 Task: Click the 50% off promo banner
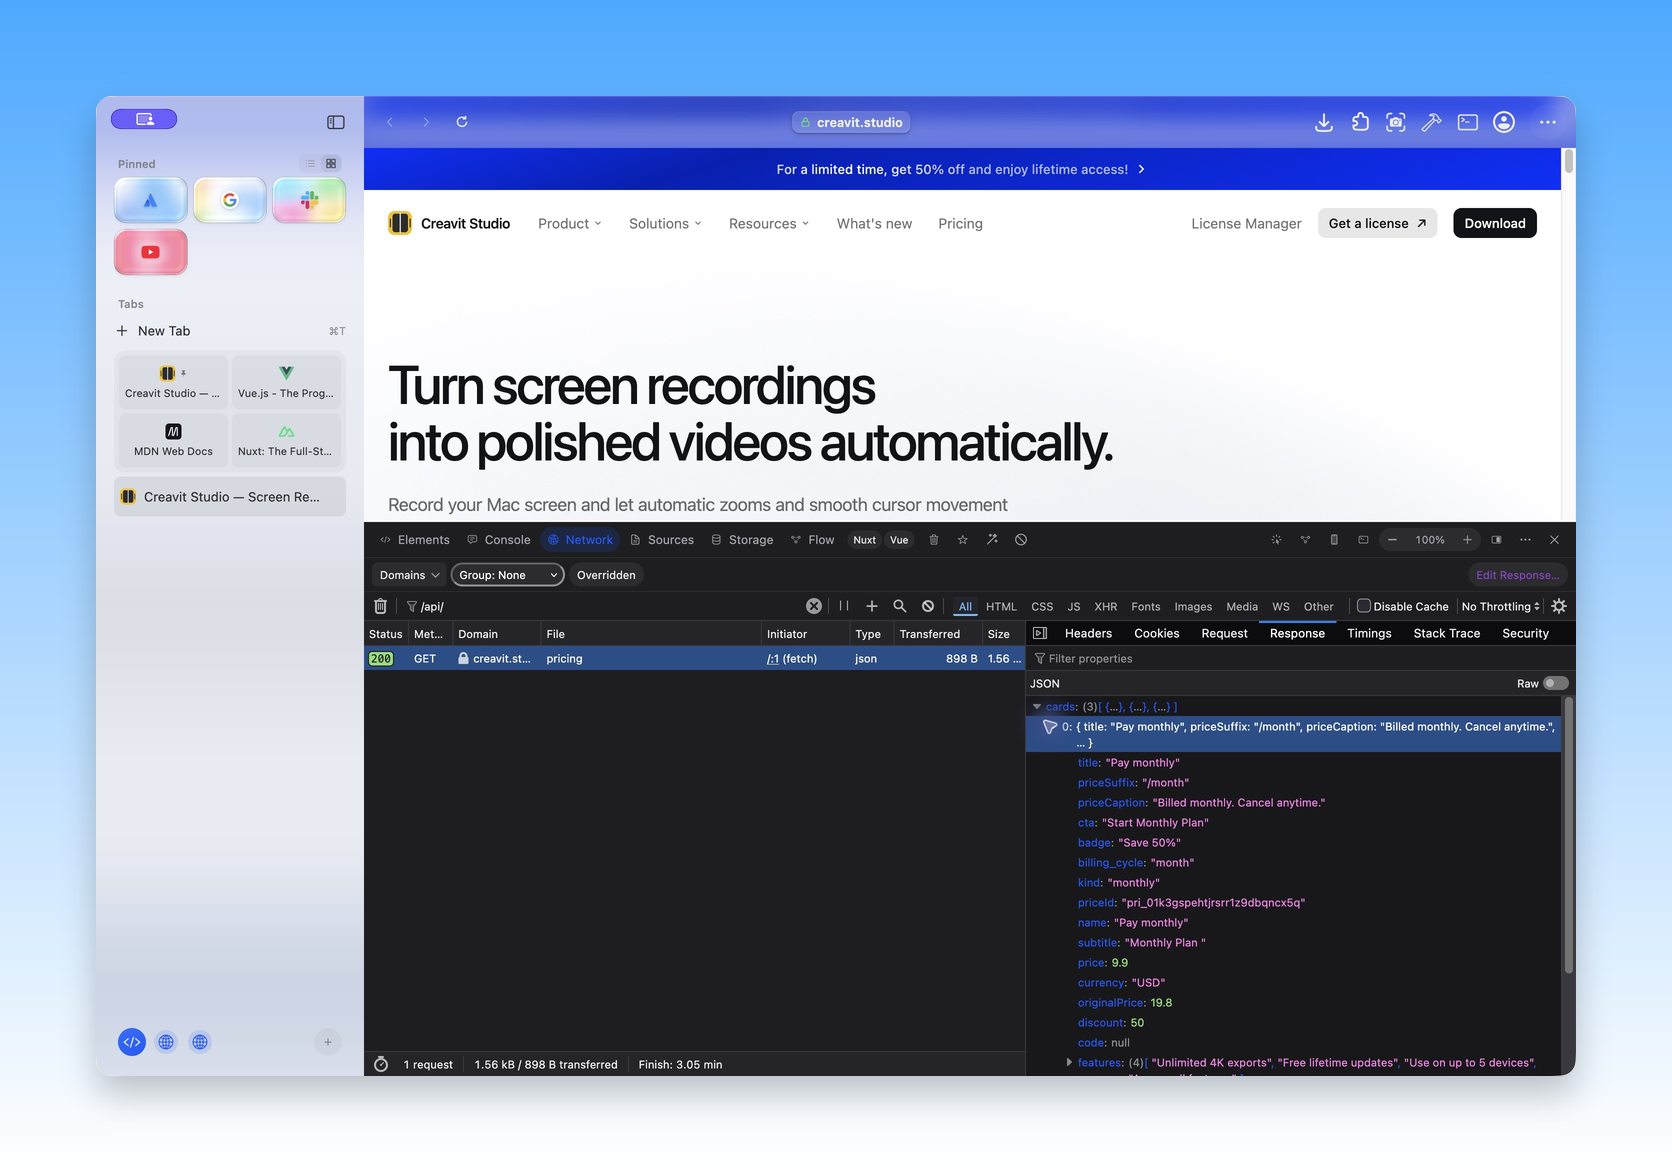[961, 169]
